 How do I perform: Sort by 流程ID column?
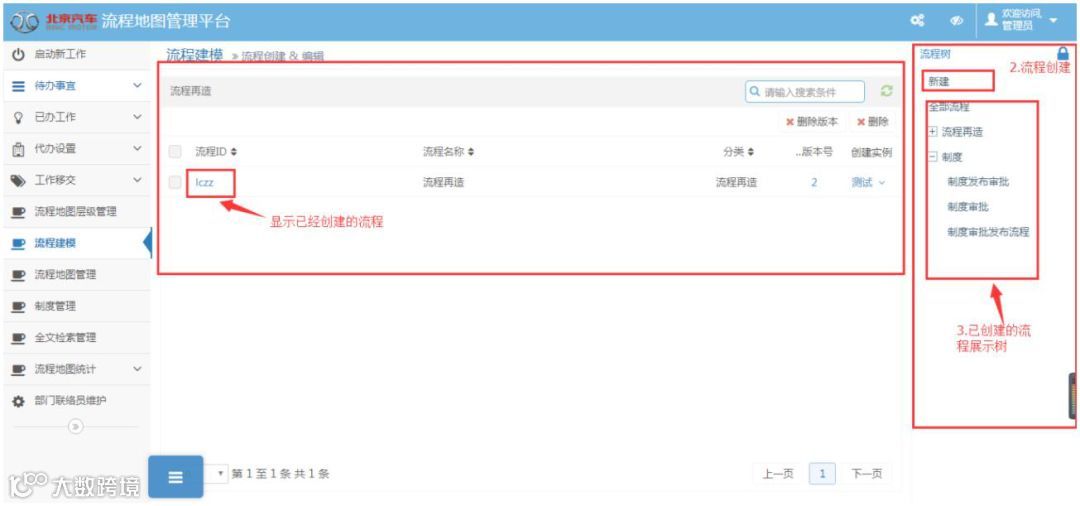point(216,151)
